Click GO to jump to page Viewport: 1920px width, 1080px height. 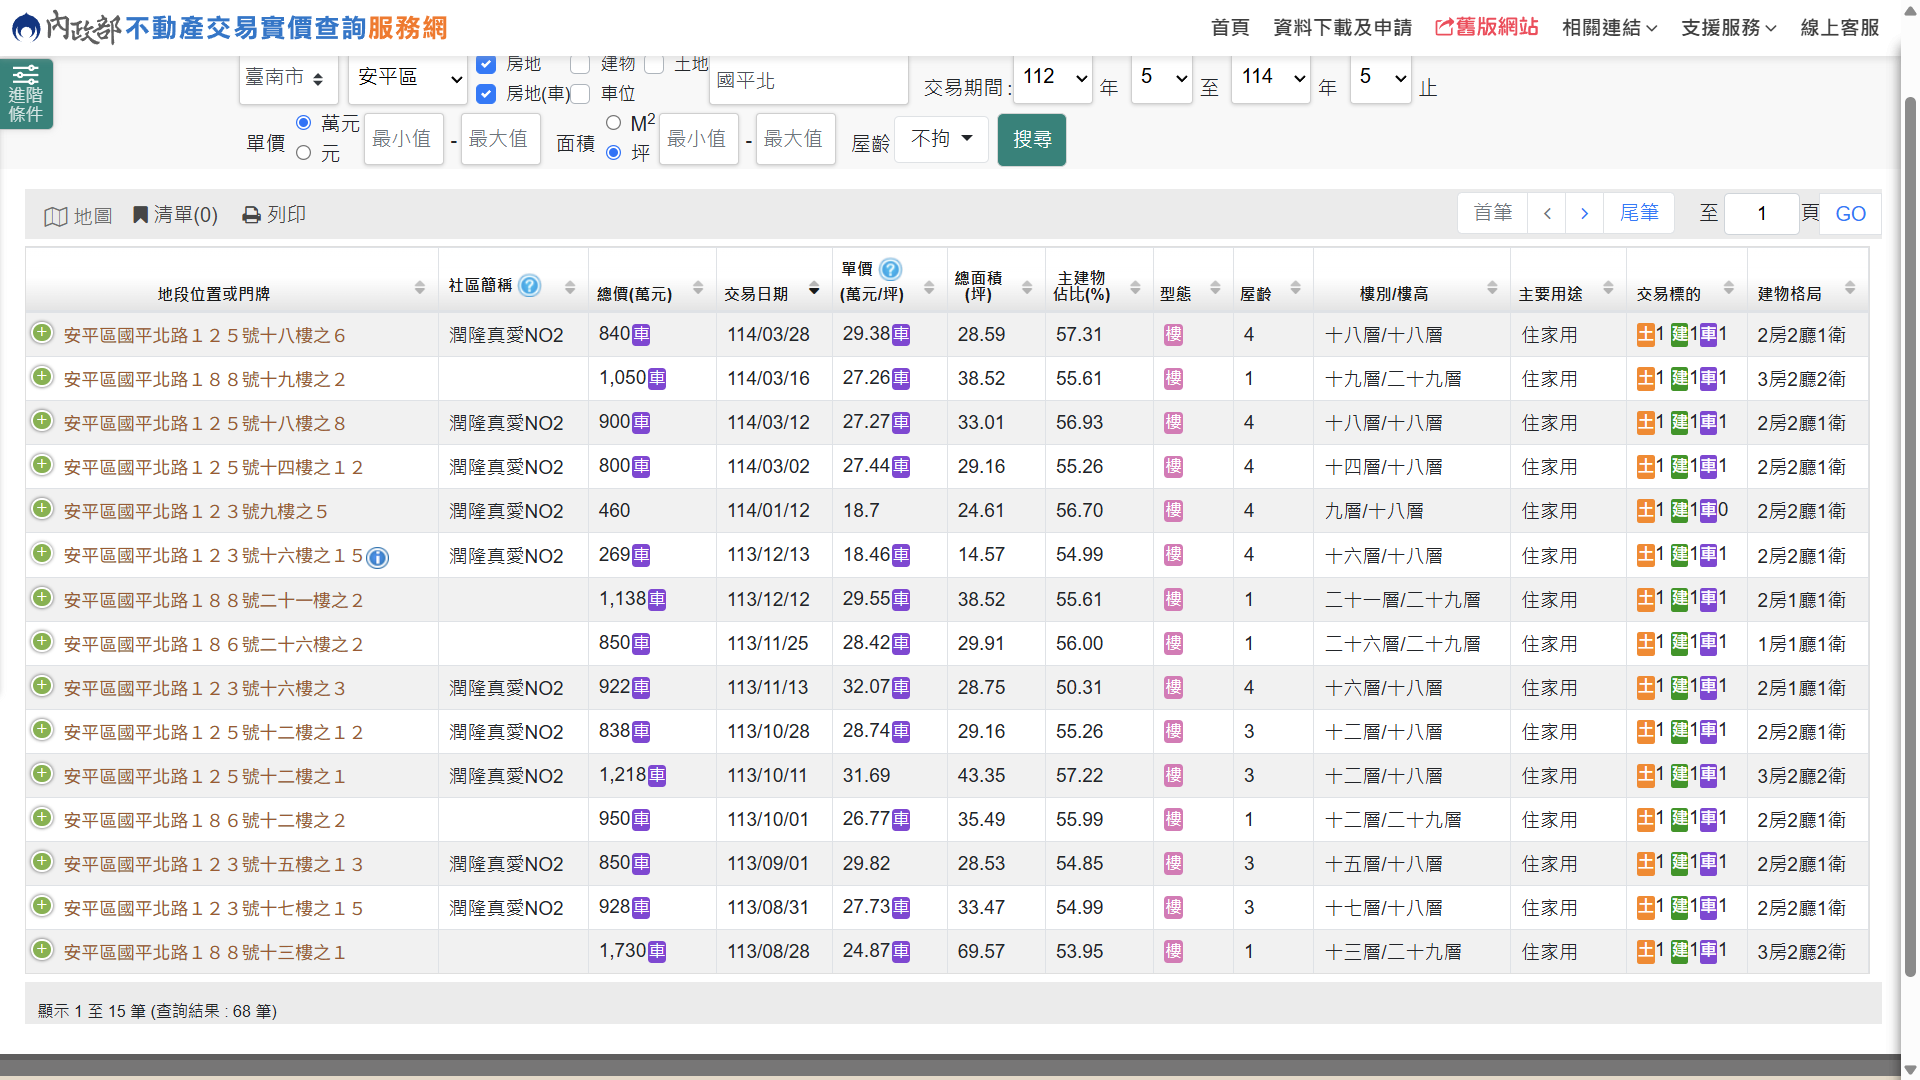pos(1850,214)
